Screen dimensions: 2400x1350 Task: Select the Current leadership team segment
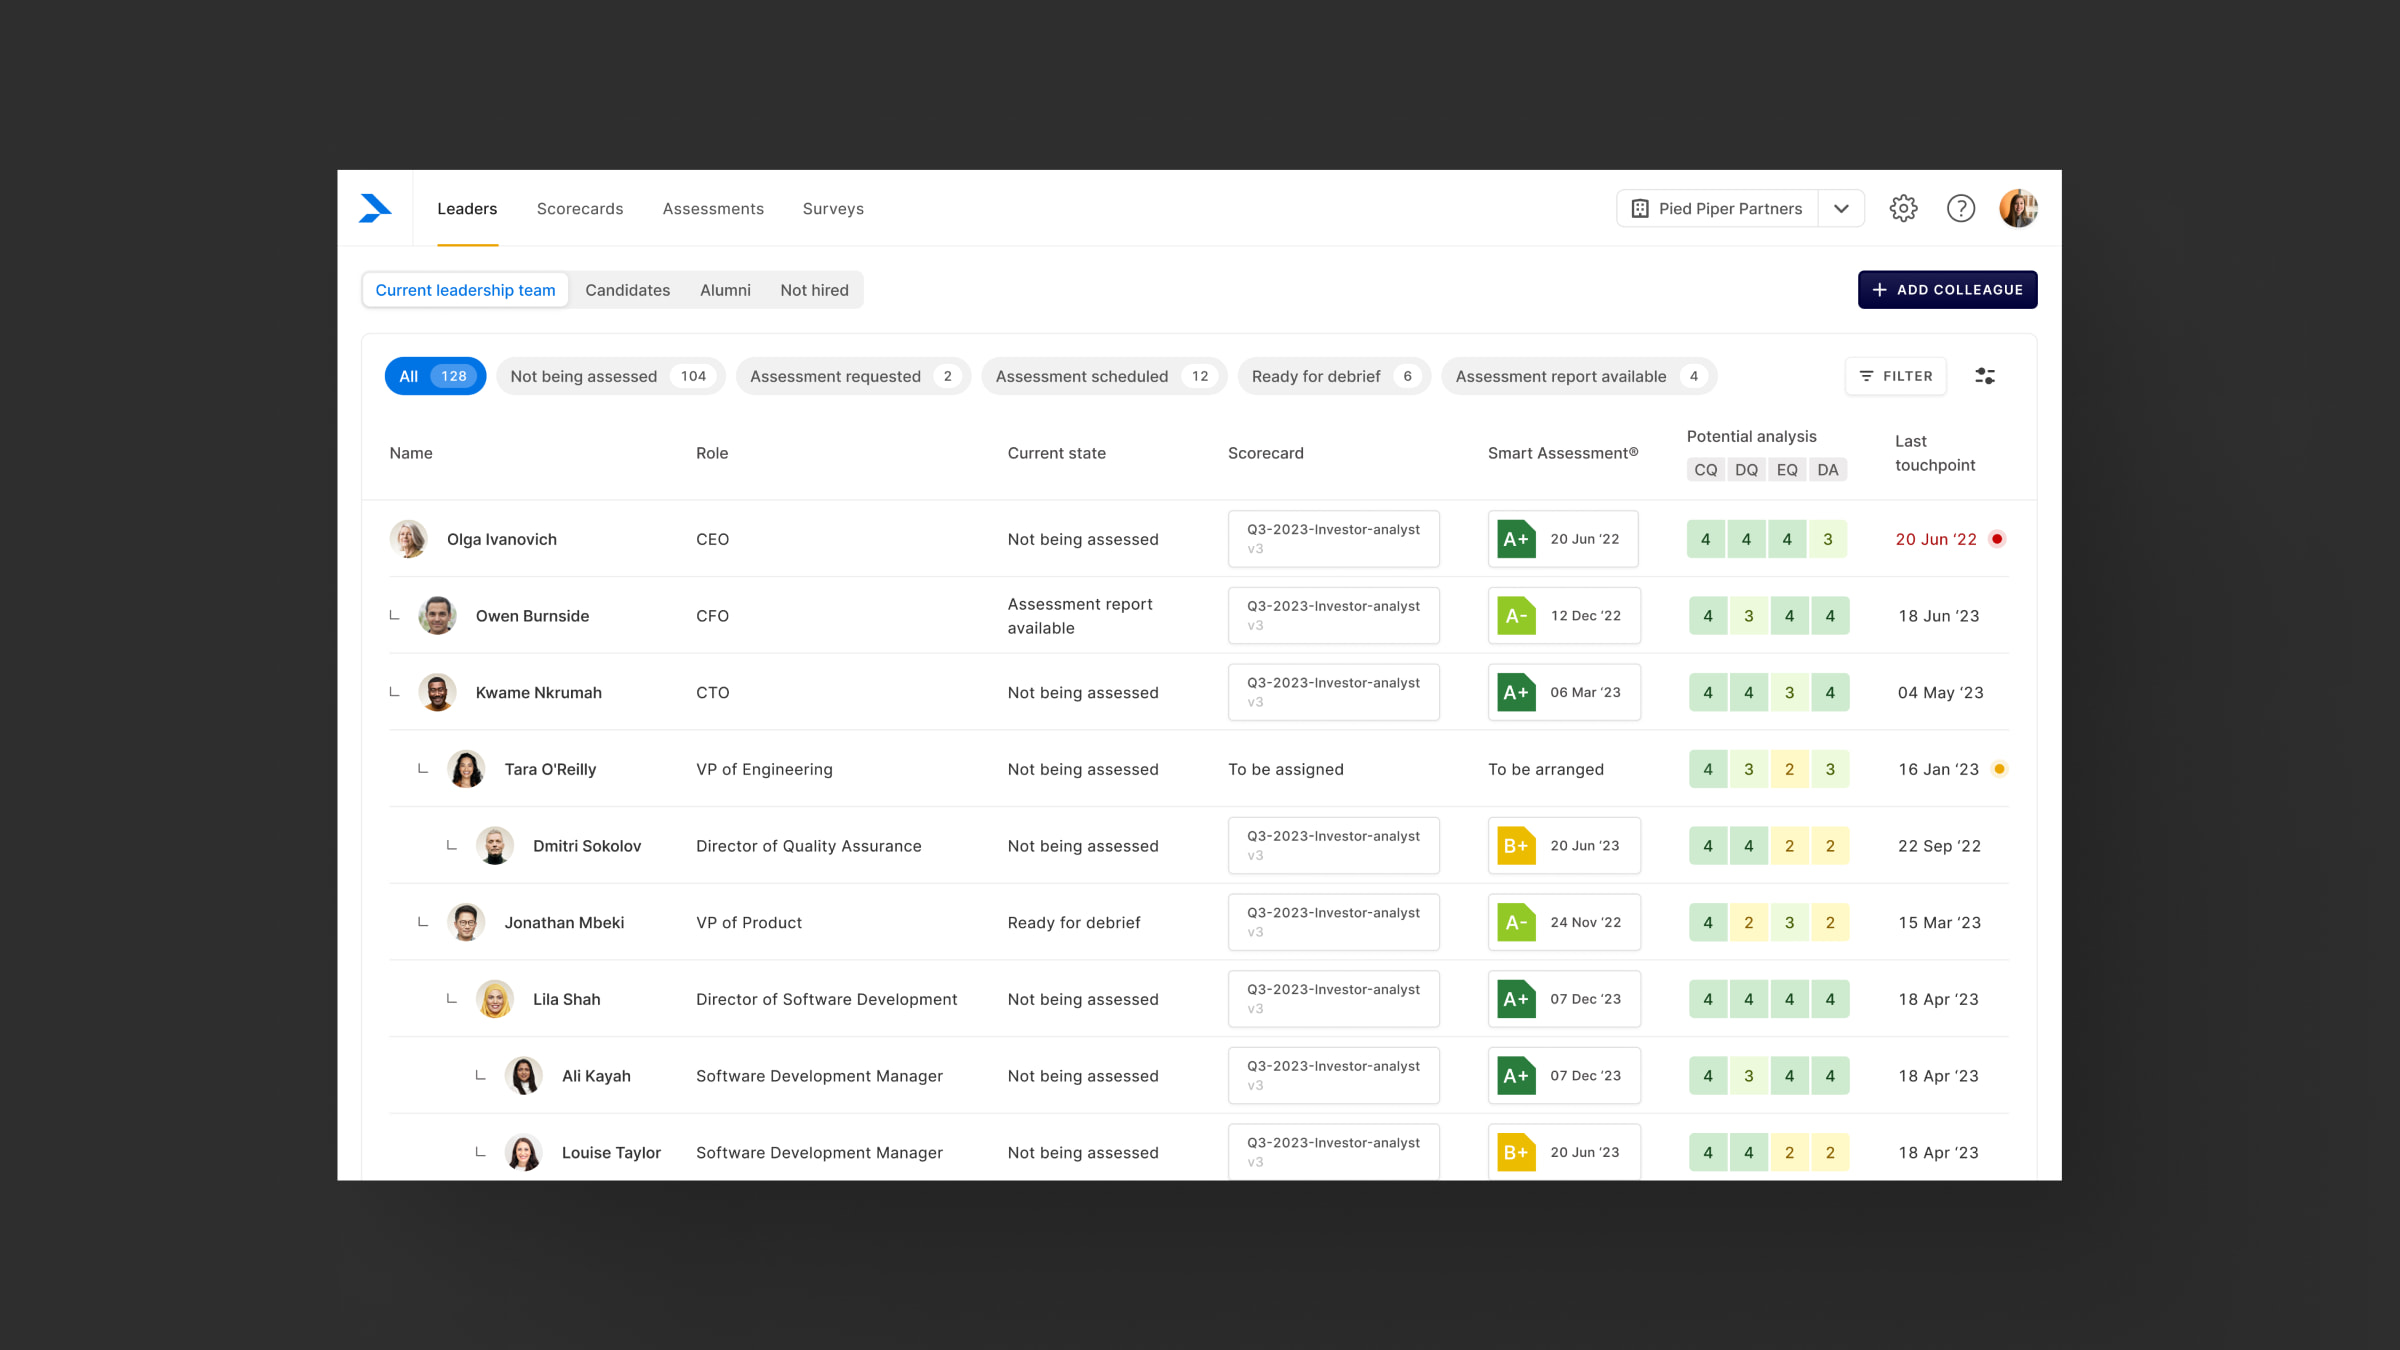[465, 290]
